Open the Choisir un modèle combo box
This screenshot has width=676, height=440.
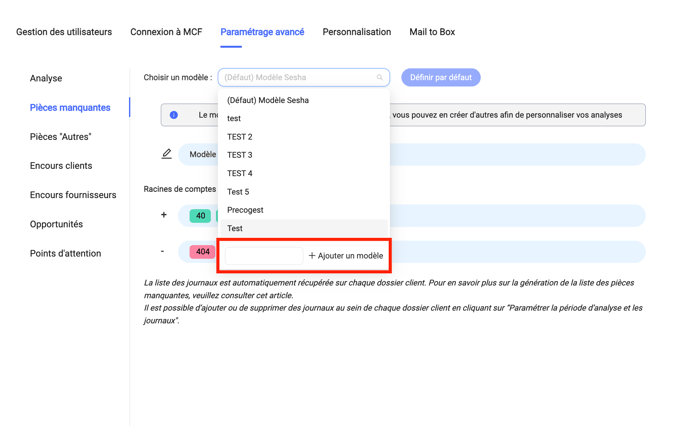tap(300, 77)
